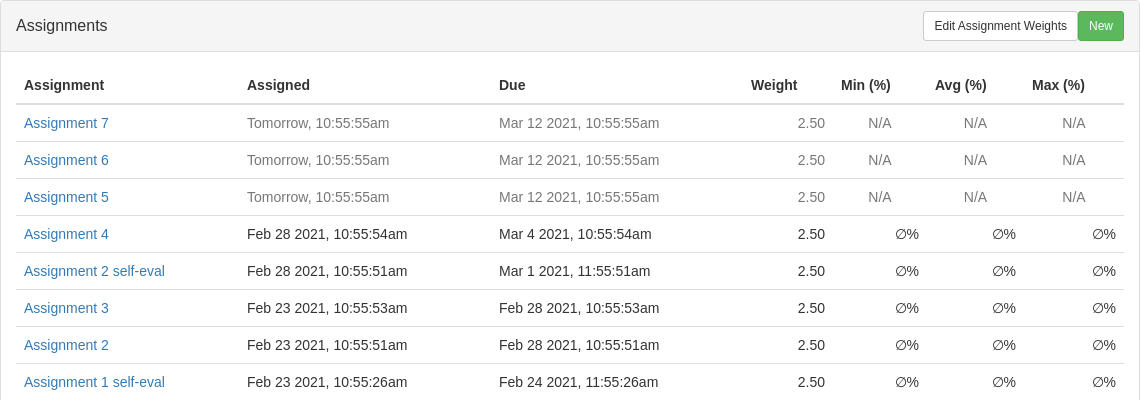1140x400 pixels.
Task: Click the Weight column header
Action: click(x=774, y=85)
